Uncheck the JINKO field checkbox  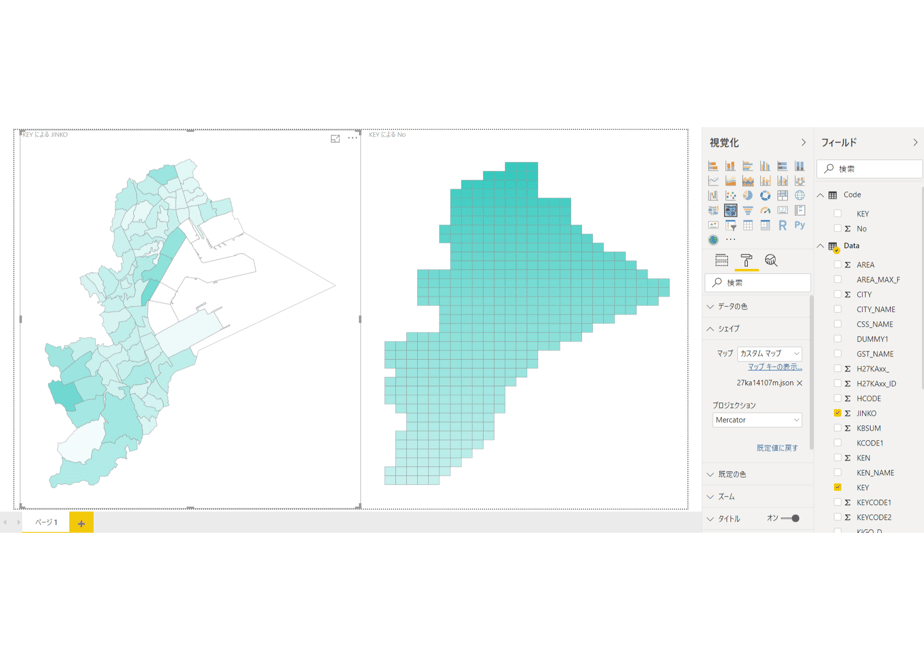click(837, 413)
